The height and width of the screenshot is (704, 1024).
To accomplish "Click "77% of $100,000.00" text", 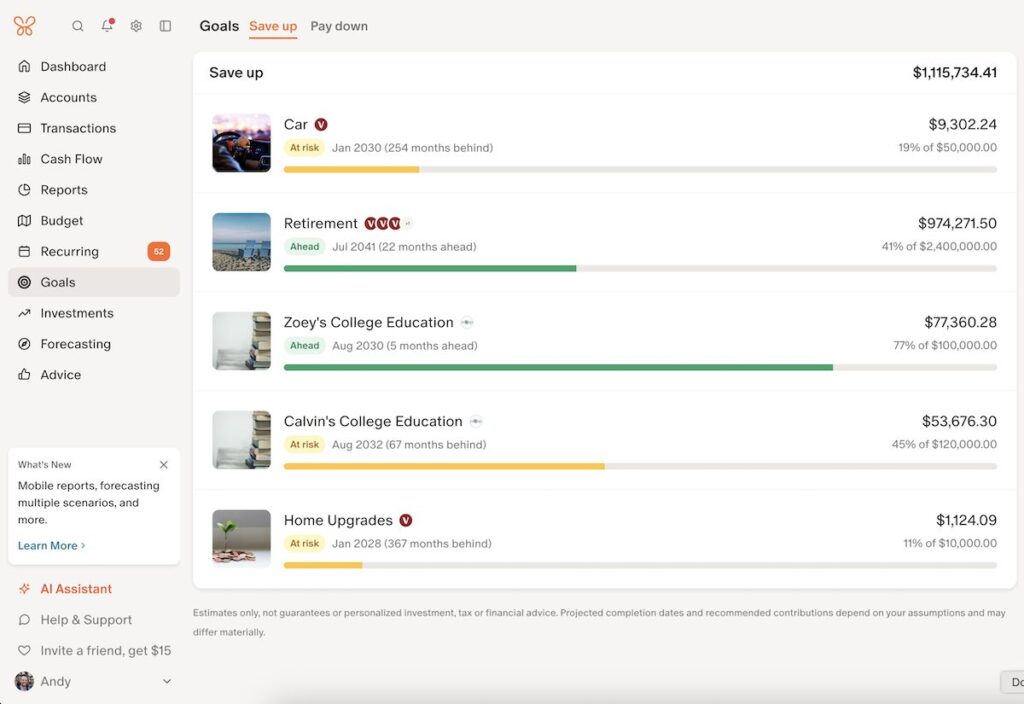I will (945, 345).
